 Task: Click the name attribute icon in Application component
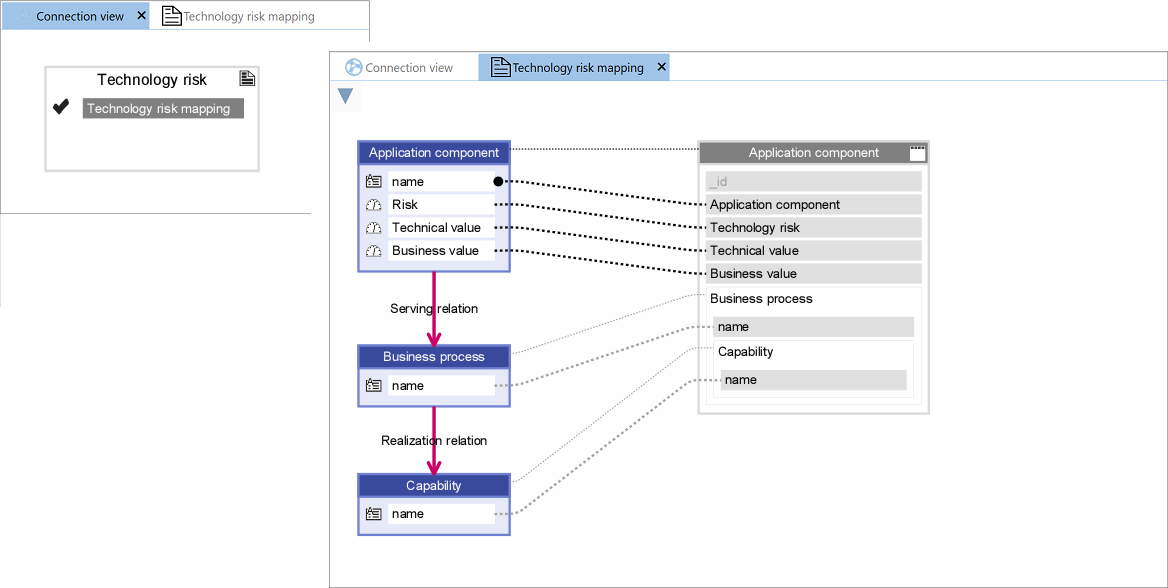[374, 182]
